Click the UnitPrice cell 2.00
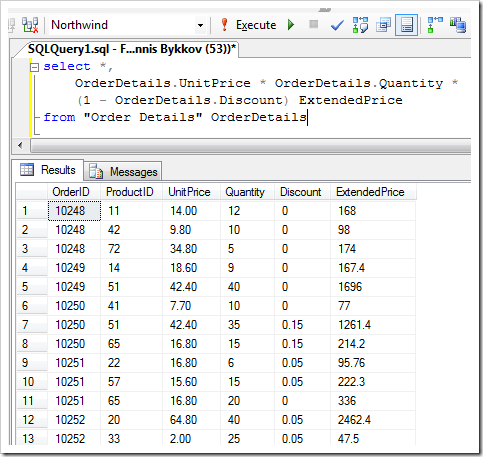 pos(191,439)
